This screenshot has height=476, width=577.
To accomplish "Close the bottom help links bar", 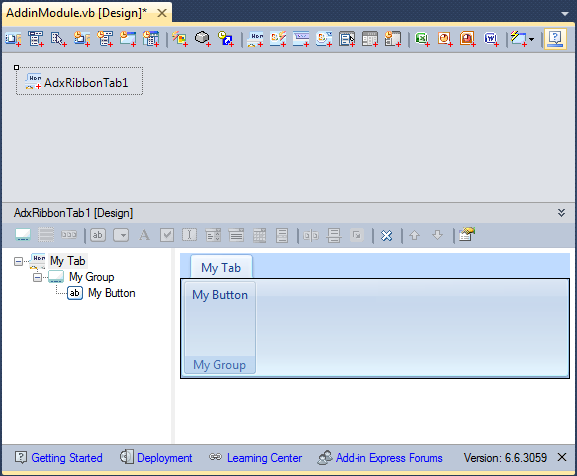I will click(x=562, y=457).
